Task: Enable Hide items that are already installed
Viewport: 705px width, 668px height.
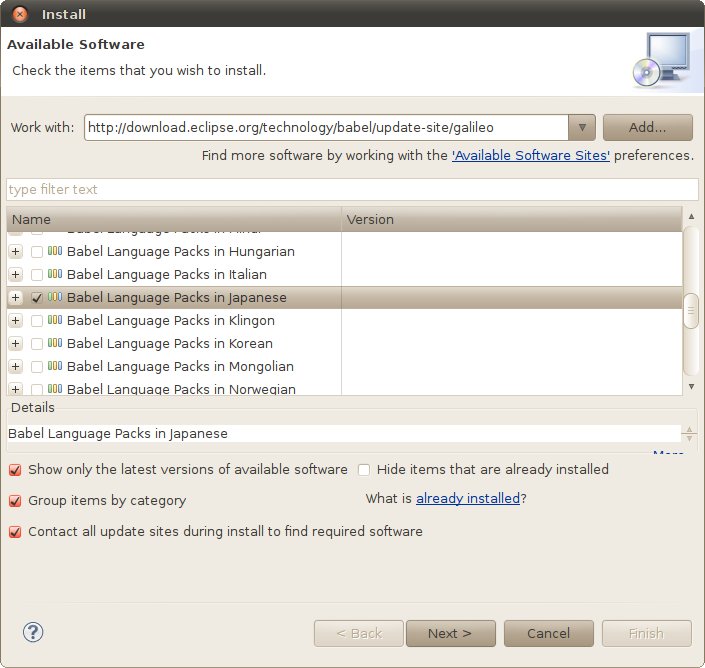Action: 364,470
